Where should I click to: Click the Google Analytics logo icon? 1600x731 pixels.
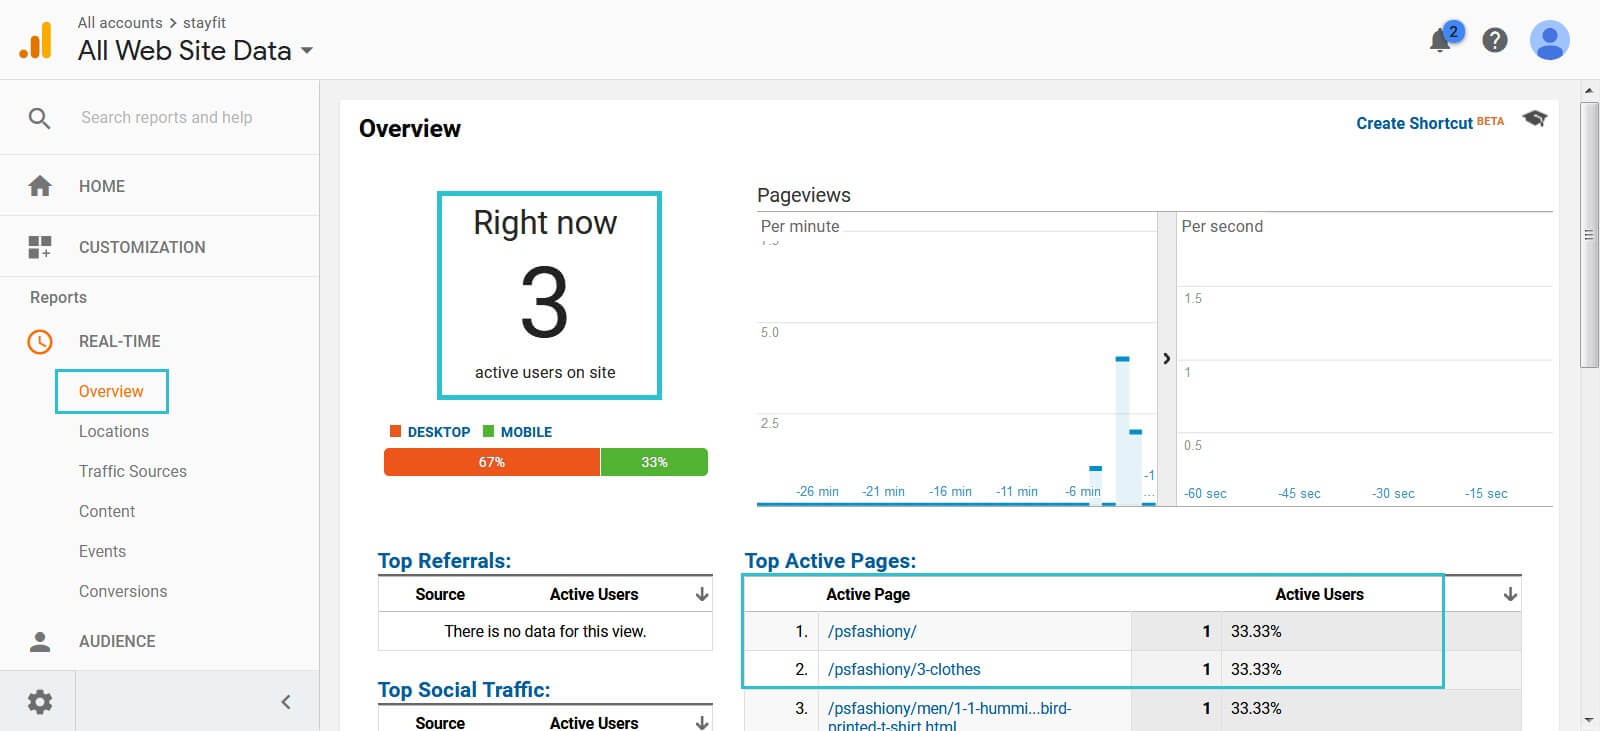(x=36, y=41)
